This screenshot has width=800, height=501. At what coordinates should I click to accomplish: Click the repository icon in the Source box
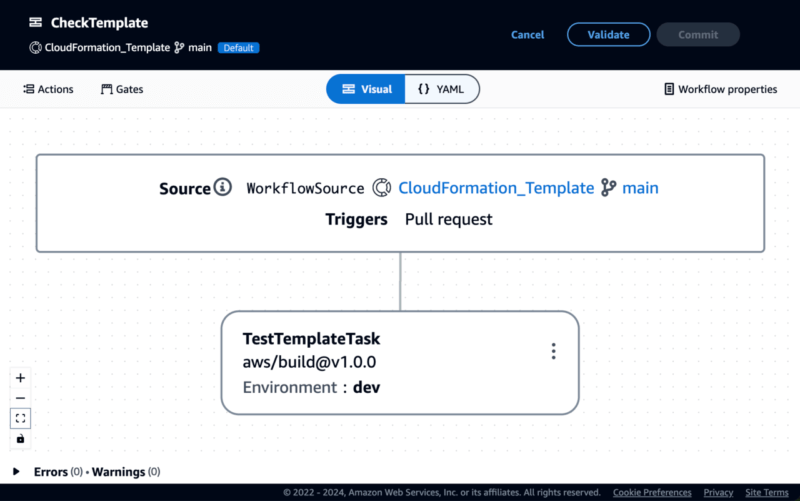tap(381, 188)
